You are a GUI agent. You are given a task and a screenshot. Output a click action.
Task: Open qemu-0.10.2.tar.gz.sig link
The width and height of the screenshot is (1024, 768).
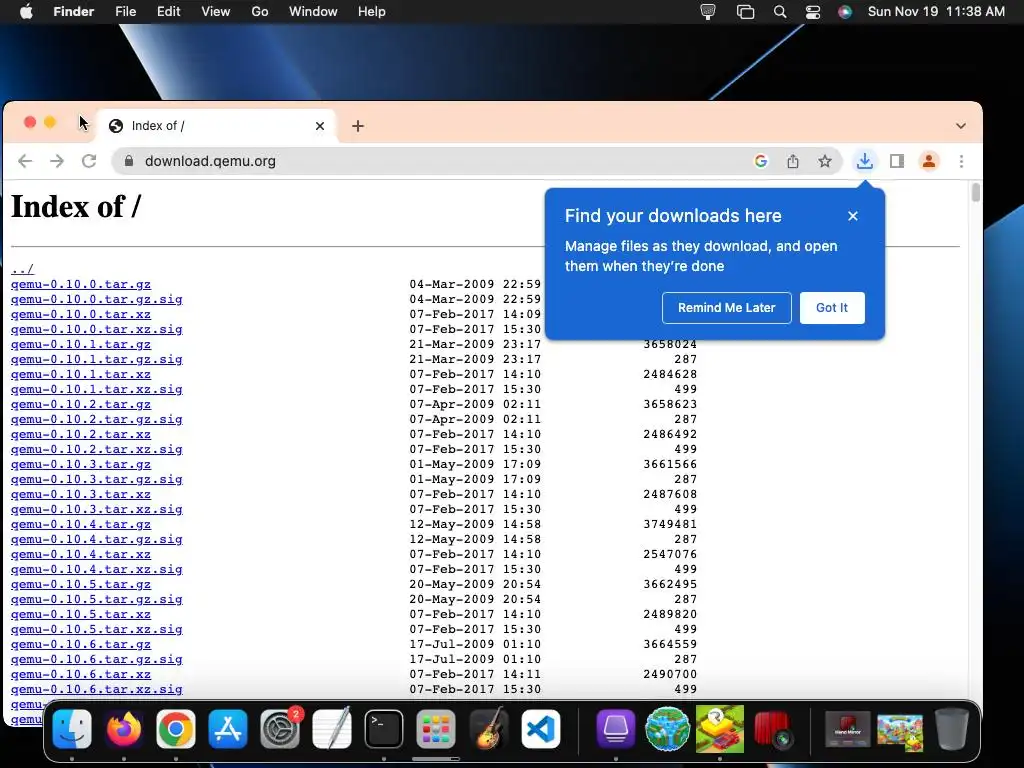pyautogui.click(x=97, y=419)
